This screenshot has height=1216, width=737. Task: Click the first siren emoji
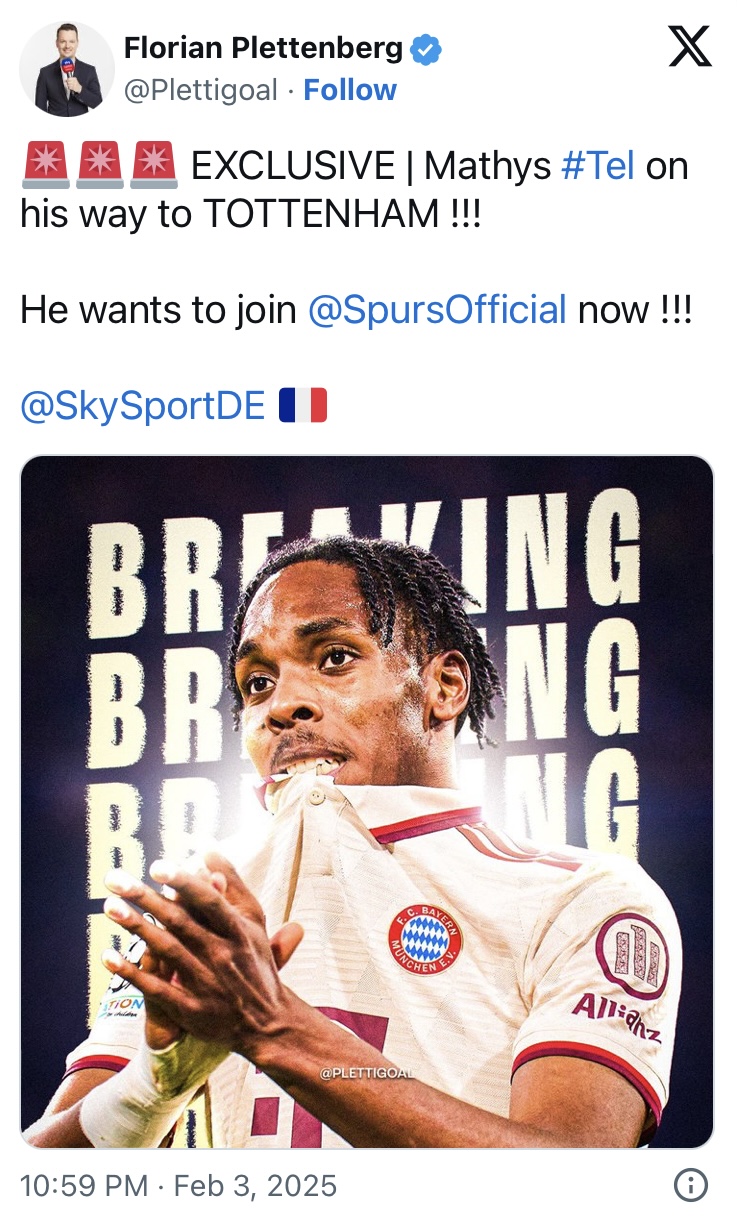pos(44,165)
